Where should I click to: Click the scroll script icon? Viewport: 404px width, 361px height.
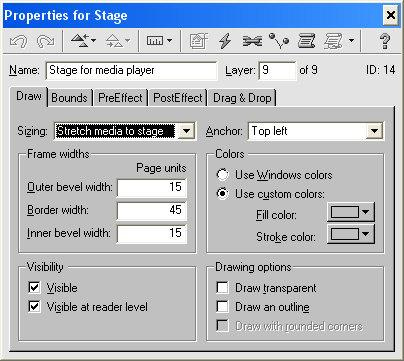[x=306, y=41]
